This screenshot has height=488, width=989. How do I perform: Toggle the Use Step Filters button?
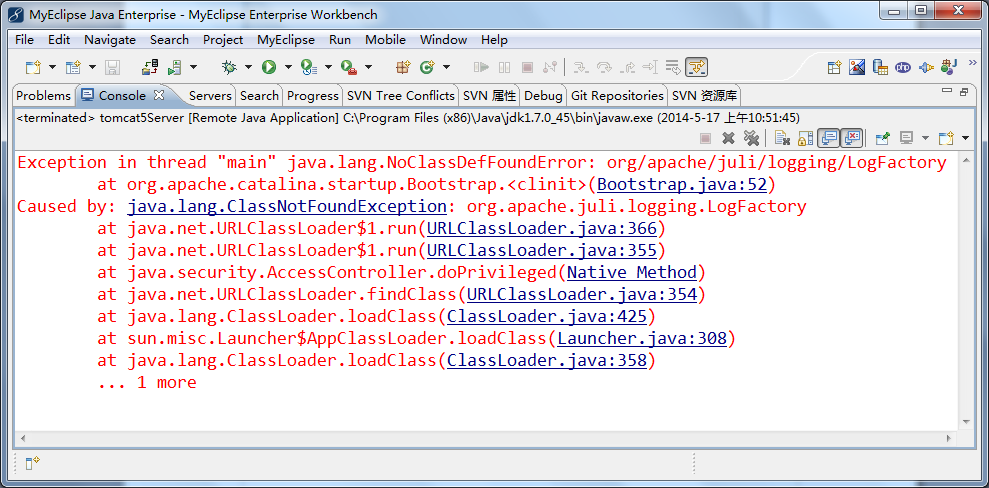[697, 67]
